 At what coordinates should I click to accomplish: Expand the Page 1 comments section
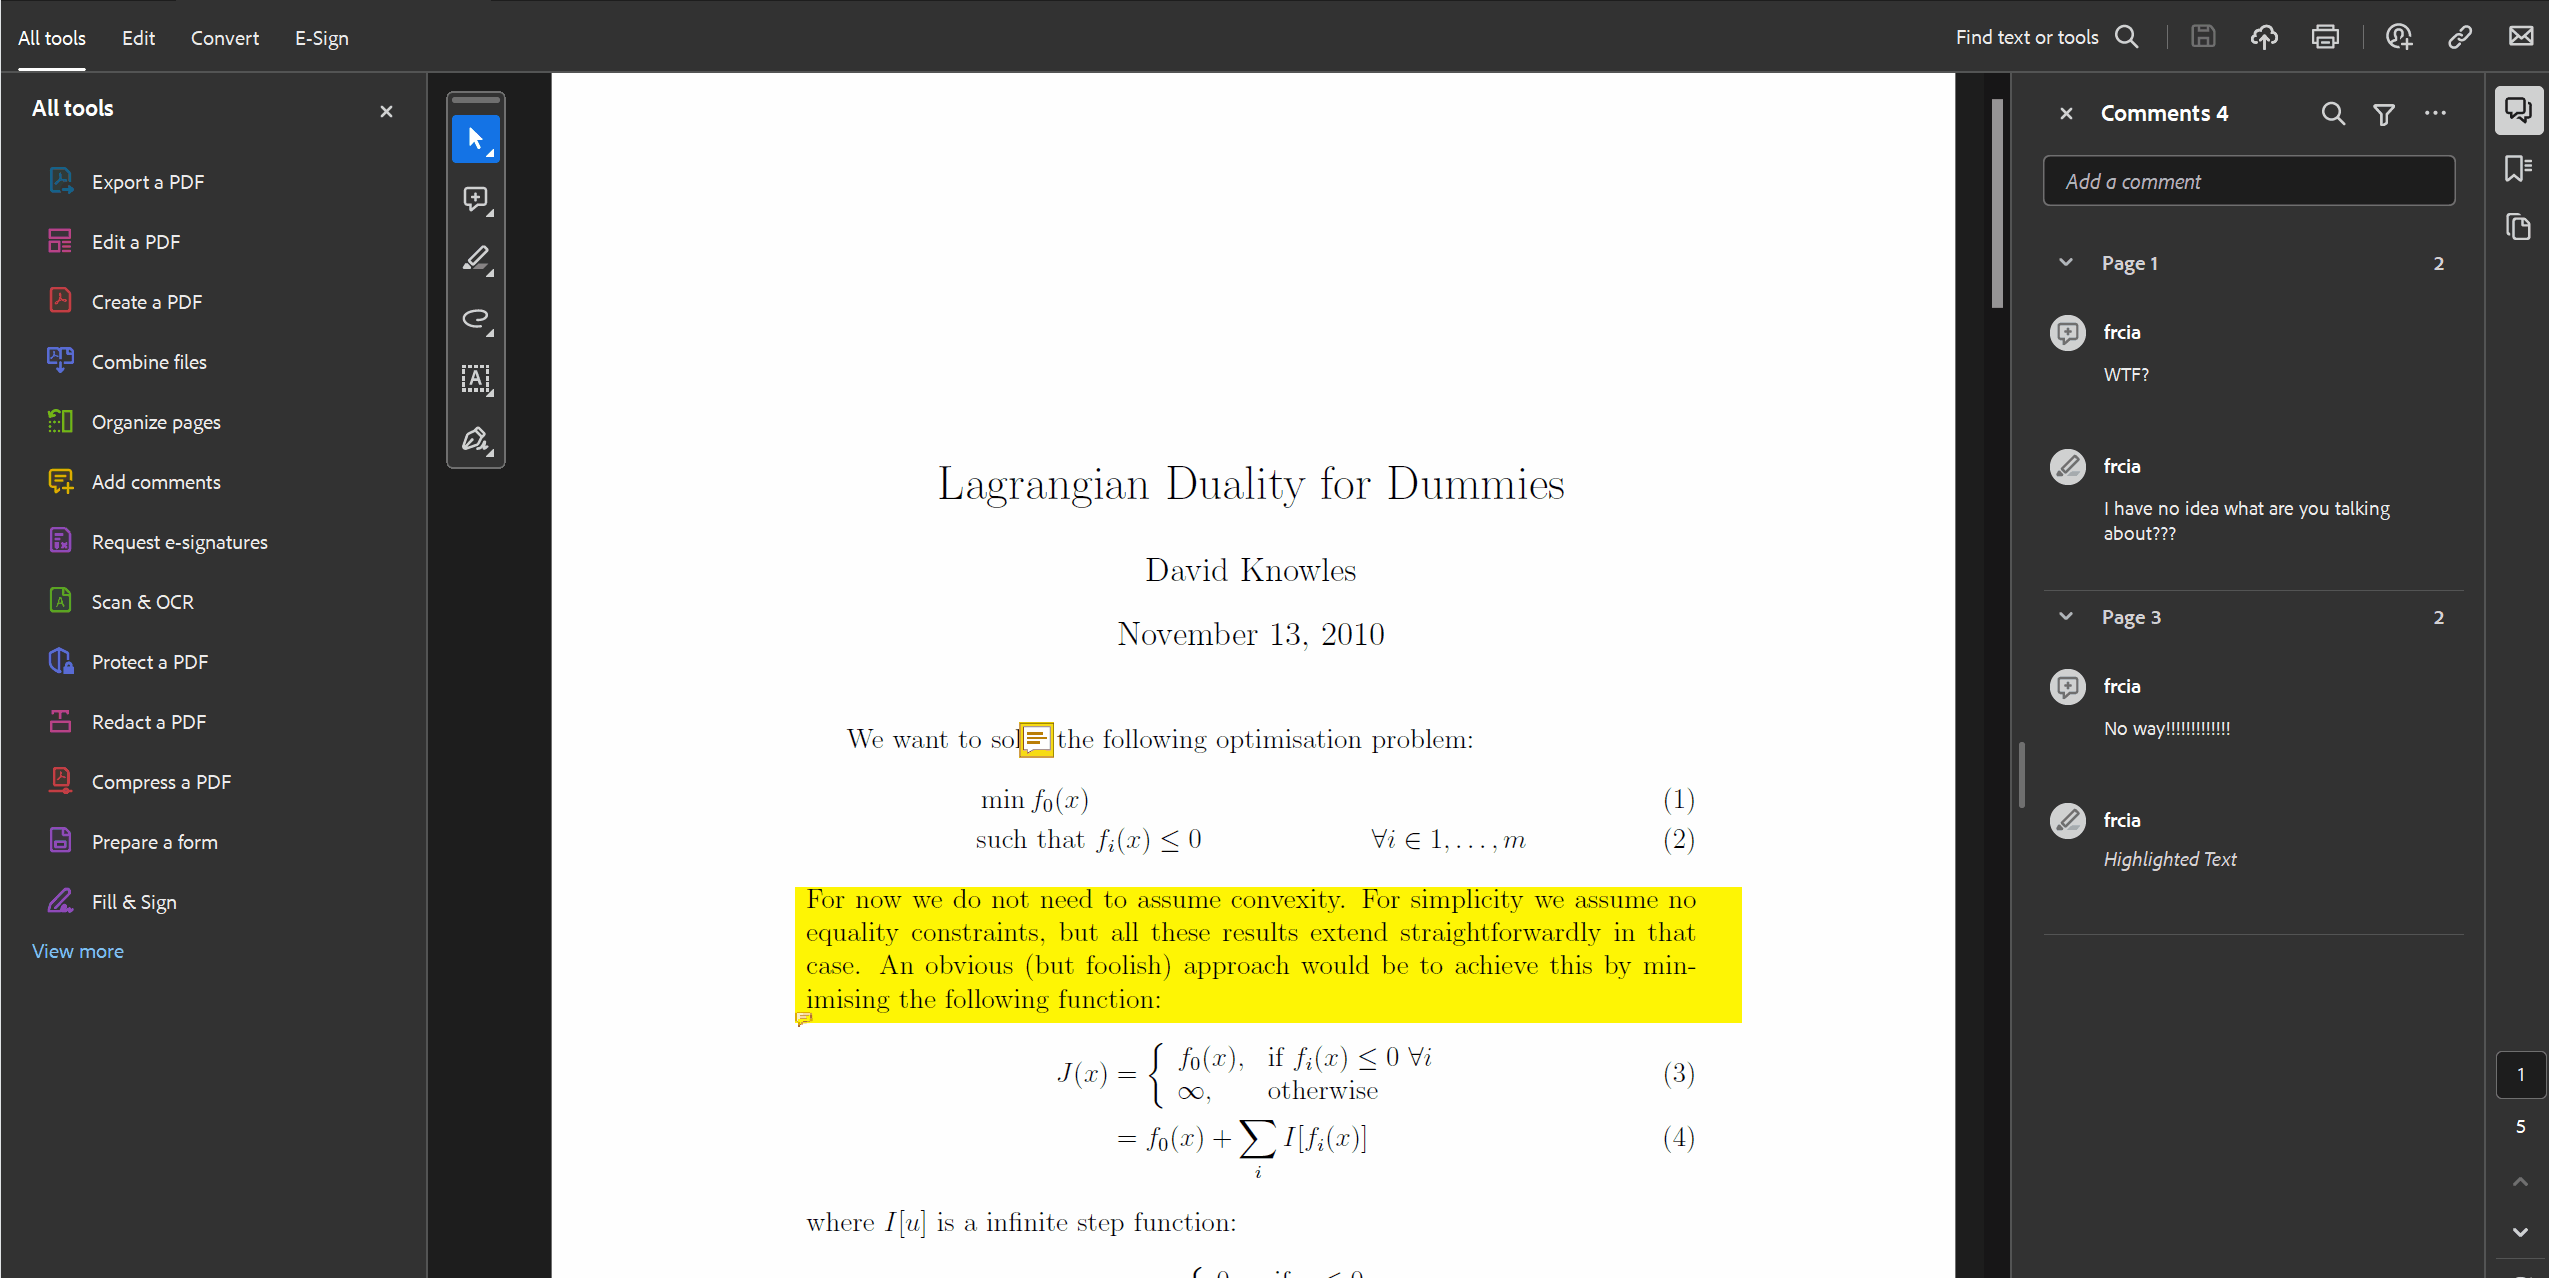[x=2067, y=261]
